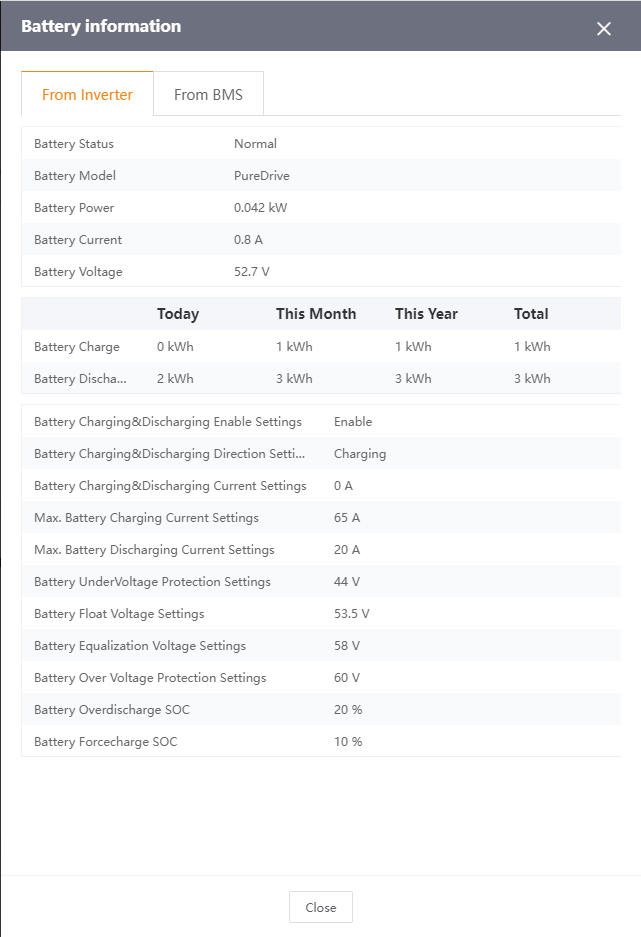The width and height of the screenshot is (641, 937).
Task: Click the Battery Charge row label
Action: 77,347
